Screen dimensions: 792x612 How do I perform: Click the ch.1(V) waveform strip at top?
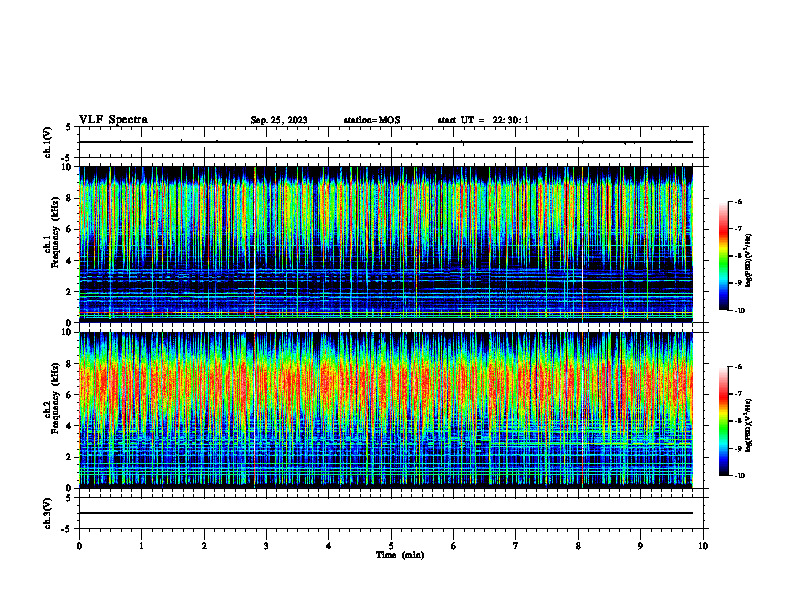coord(391,142)
